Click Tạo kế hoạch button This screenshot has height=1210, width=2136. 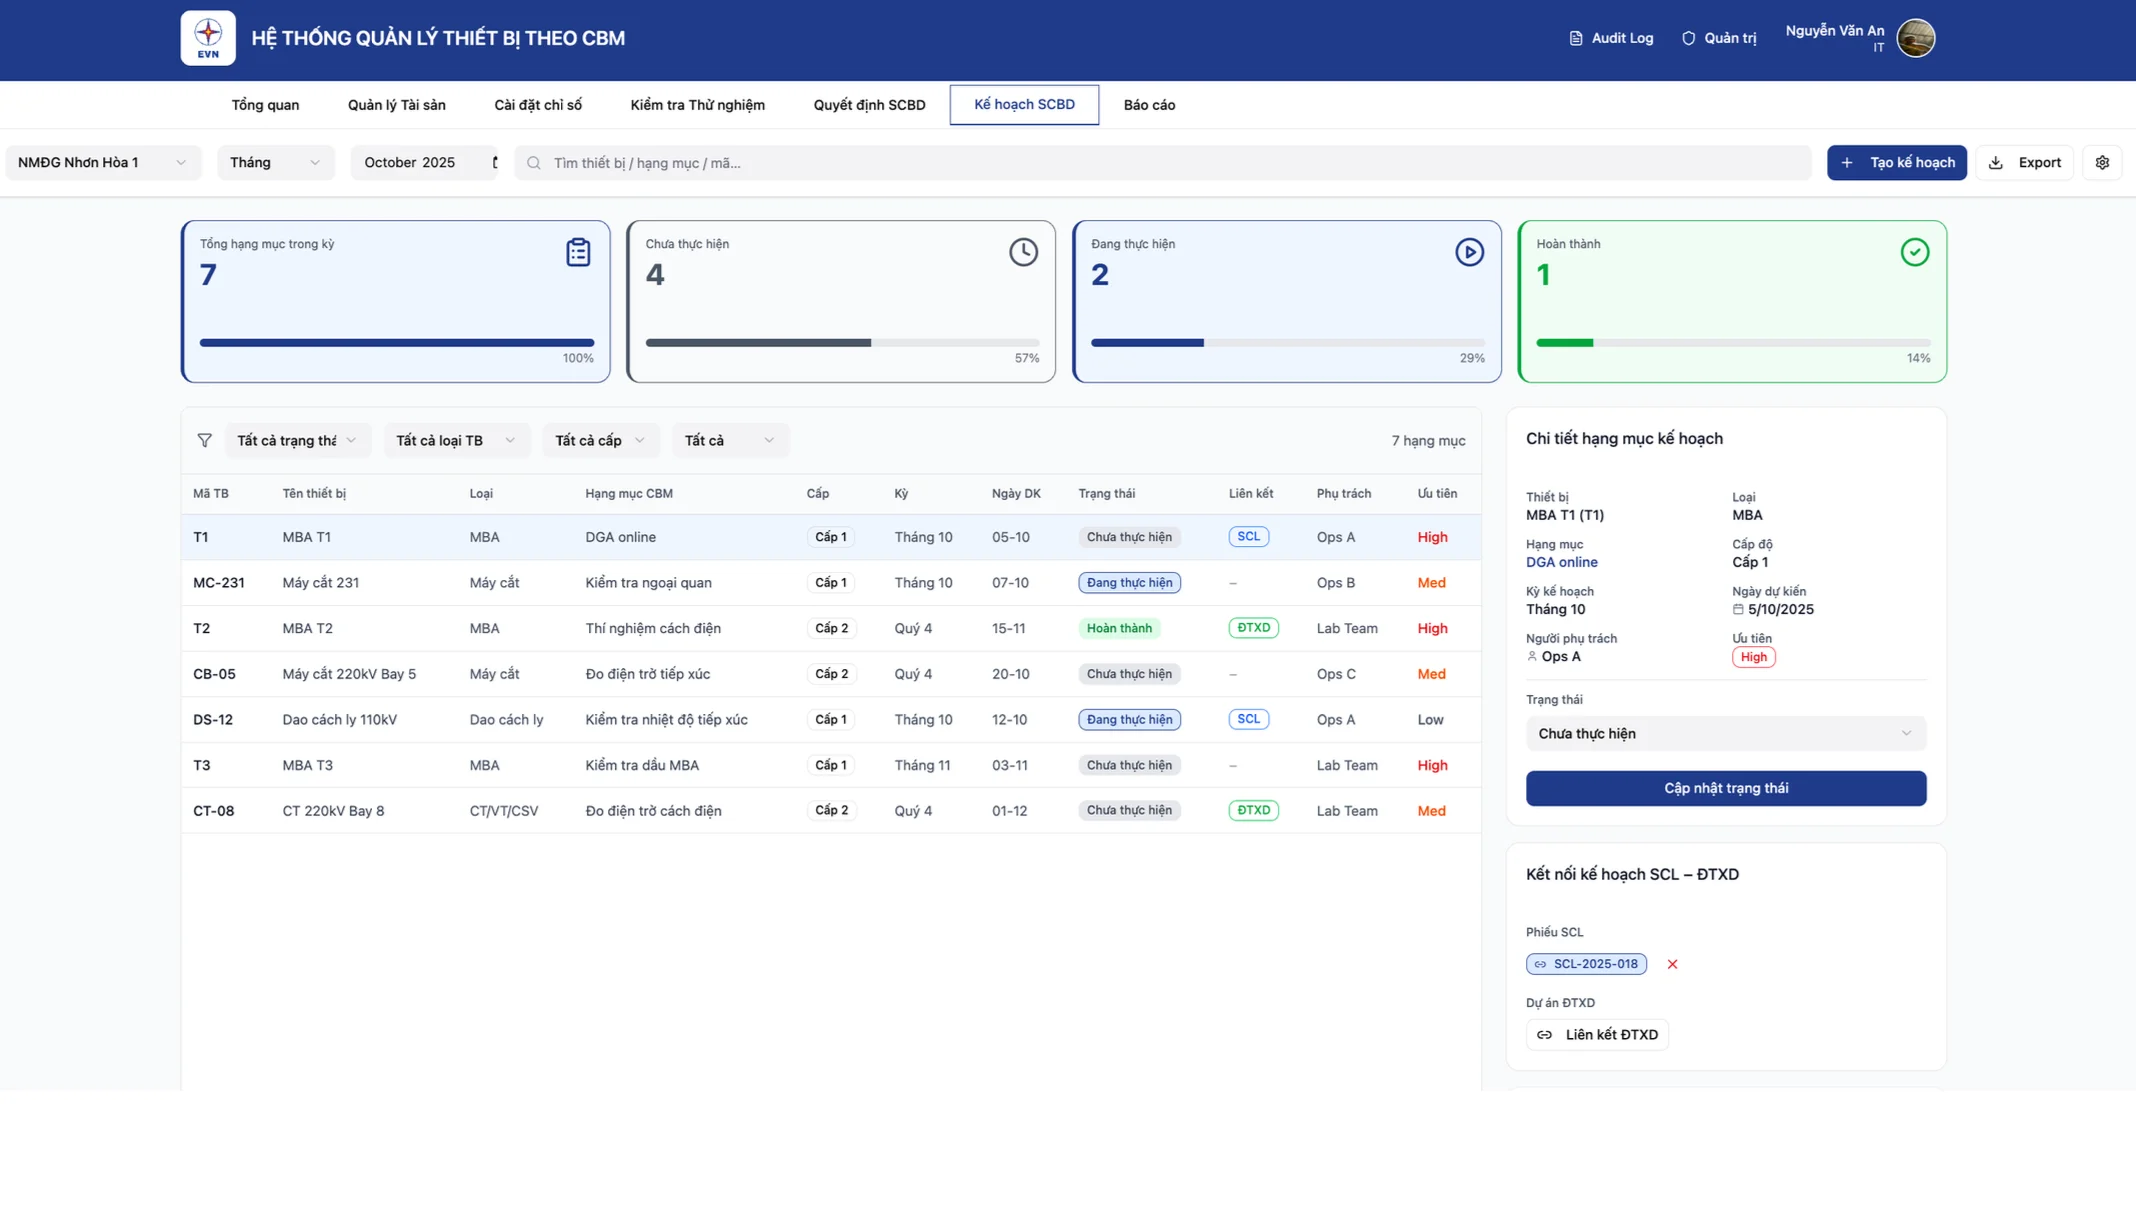point(1896,163)
